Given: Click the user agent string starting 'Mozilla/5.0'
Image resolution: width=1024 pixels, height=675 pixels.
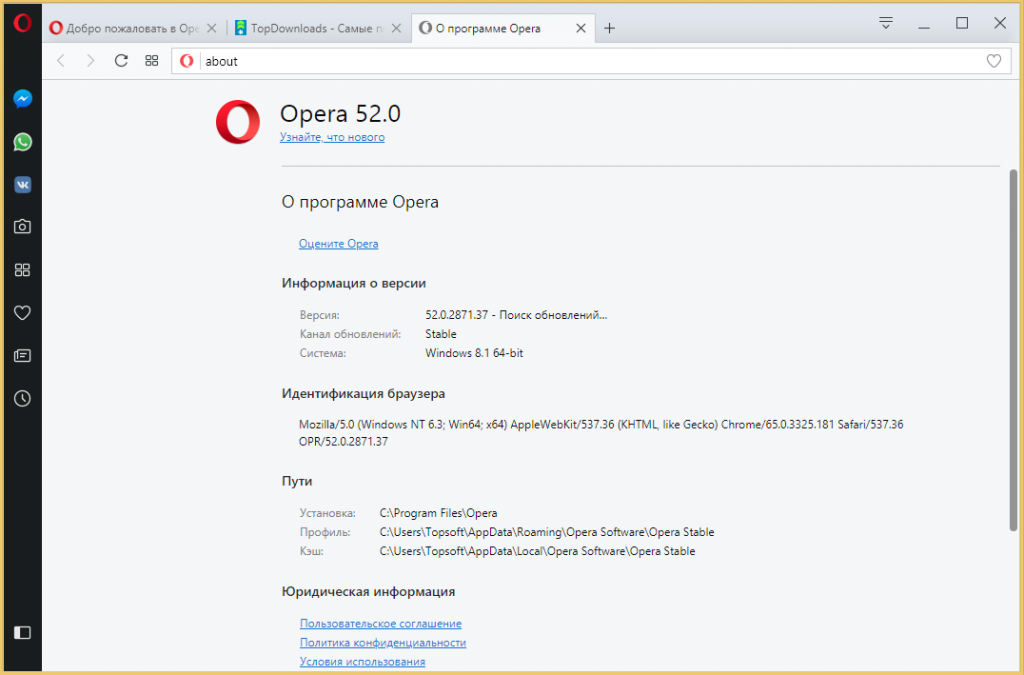Looking at the screenshot, I should pyautogui.click(x=601, y=433).
